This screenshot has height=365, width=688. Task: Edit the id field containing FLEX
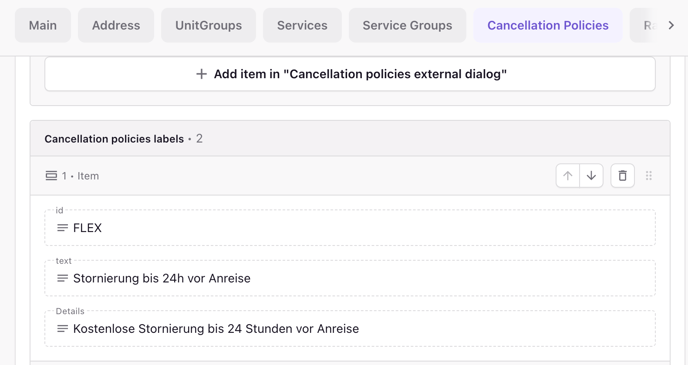[350, 228]
